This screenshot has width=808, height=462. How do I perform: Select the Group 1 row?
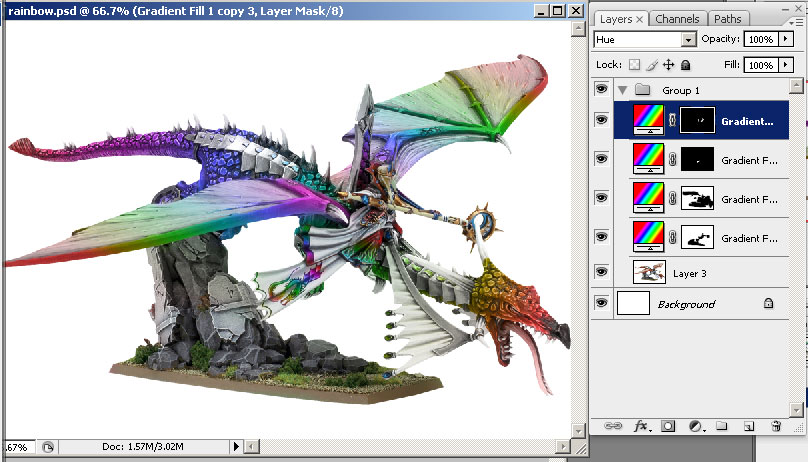(x=701, y=90)
